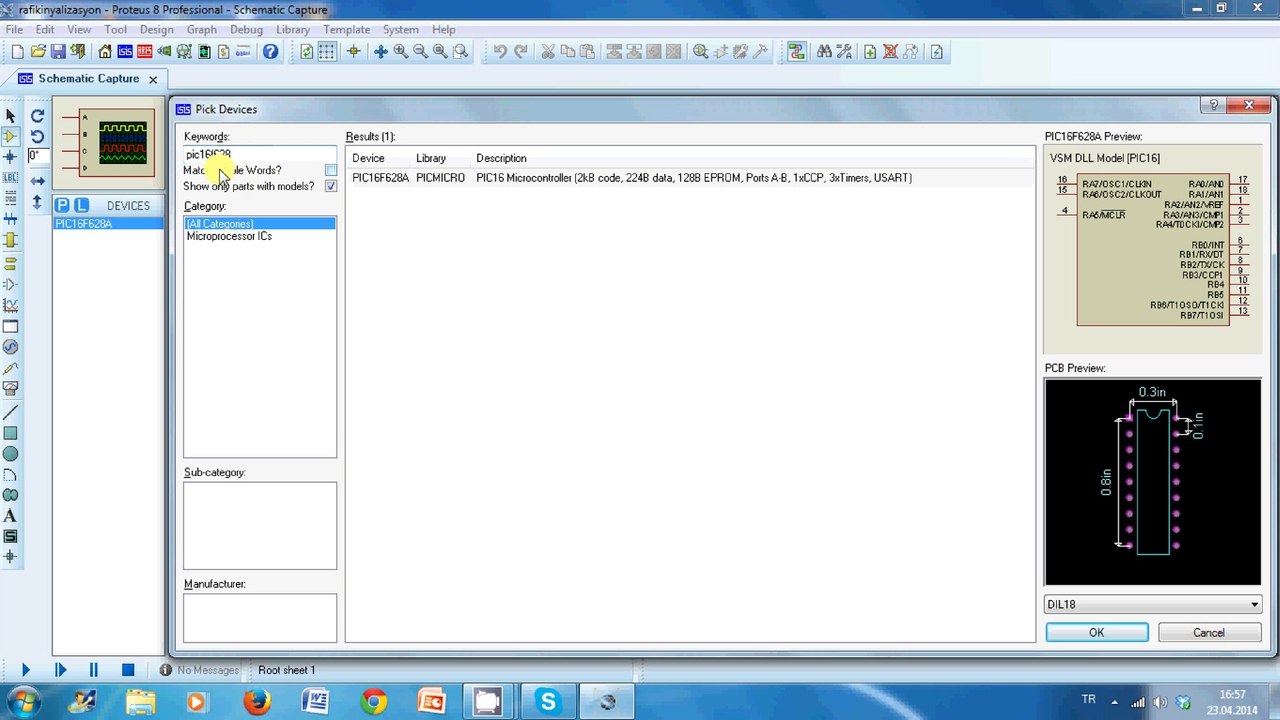Open the Library menu
Viewport: 1280px width, 720px height.
[293, 29]
